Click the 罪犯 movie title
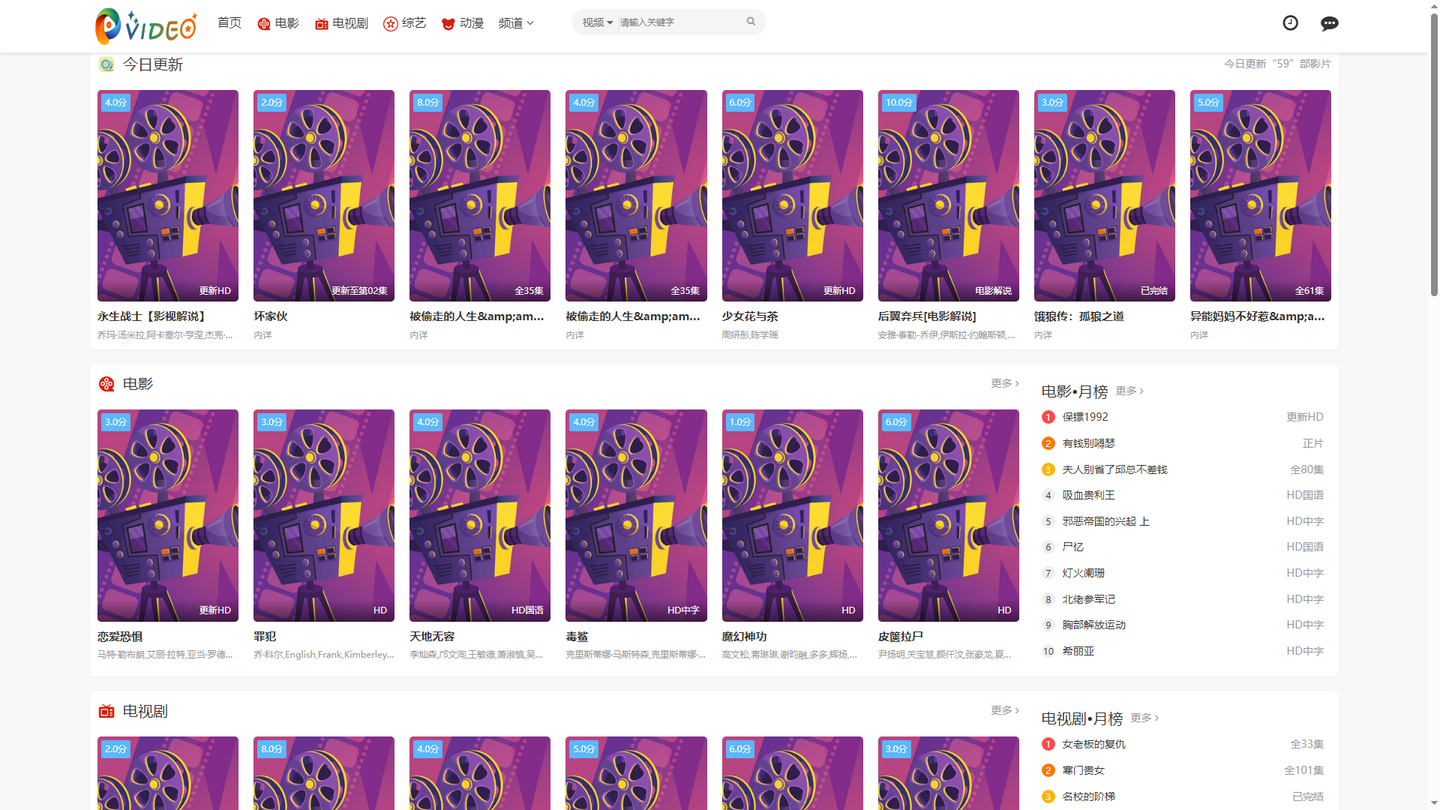 tap(265, 636)
